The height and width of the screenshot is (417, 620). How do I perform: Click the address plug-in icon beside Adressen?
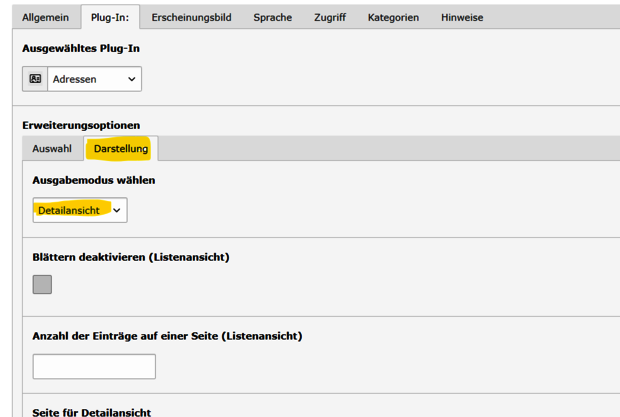(x=35, y=79)
